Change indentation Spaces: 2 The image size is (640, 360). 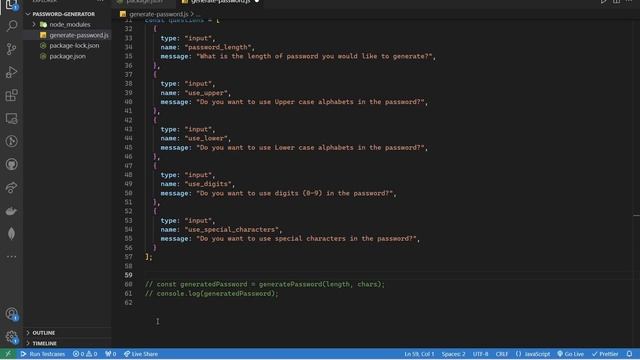(x=453, y=354)
